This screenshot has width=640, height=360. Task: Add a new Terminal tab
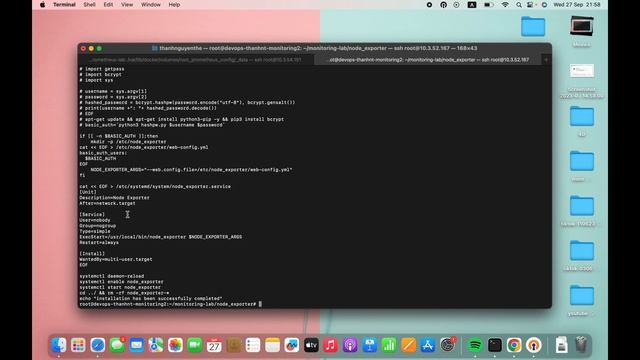(546, 60)
